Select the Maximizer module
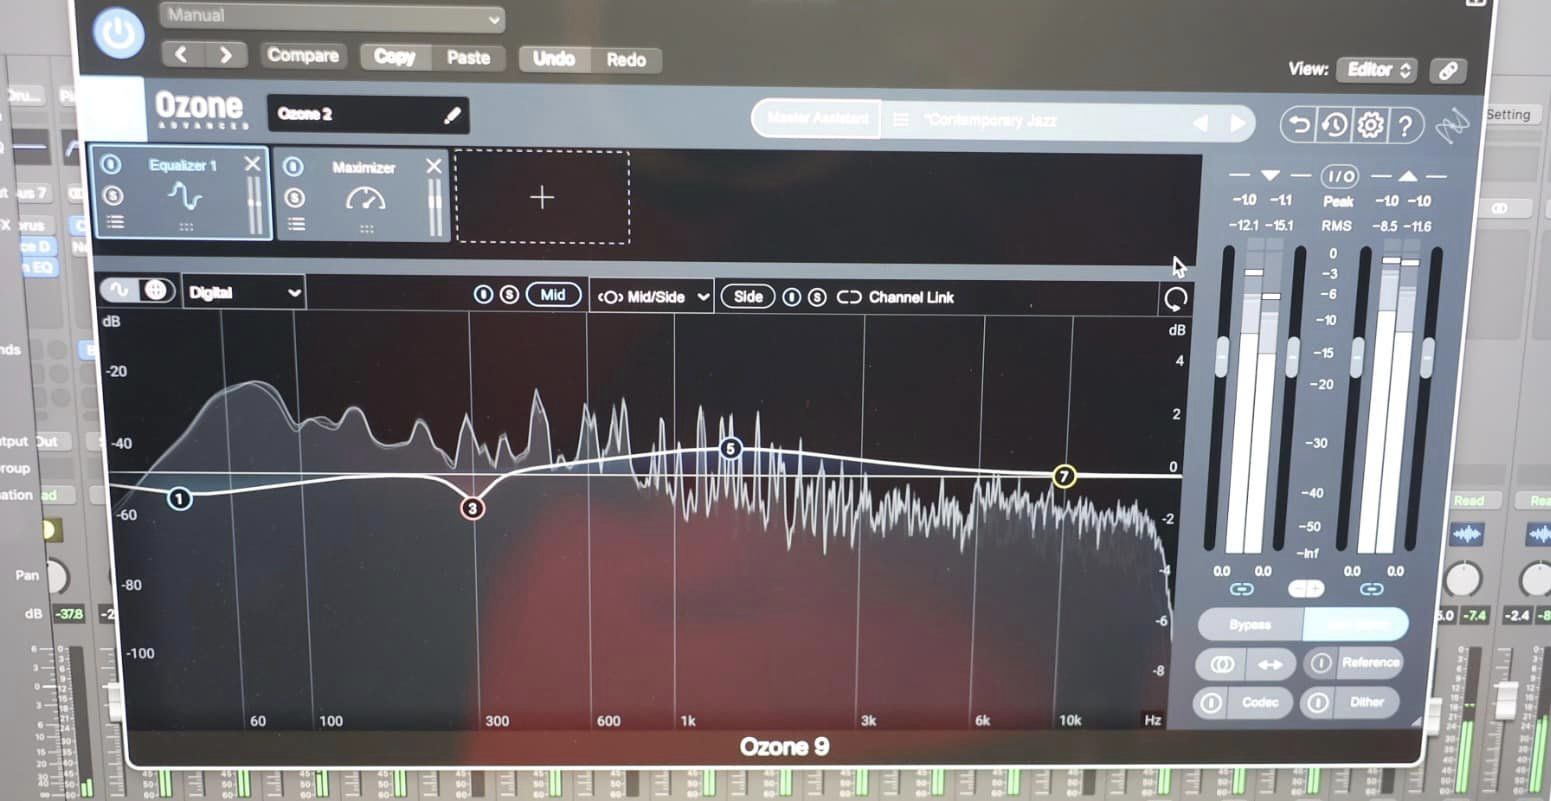 point(362,196)
